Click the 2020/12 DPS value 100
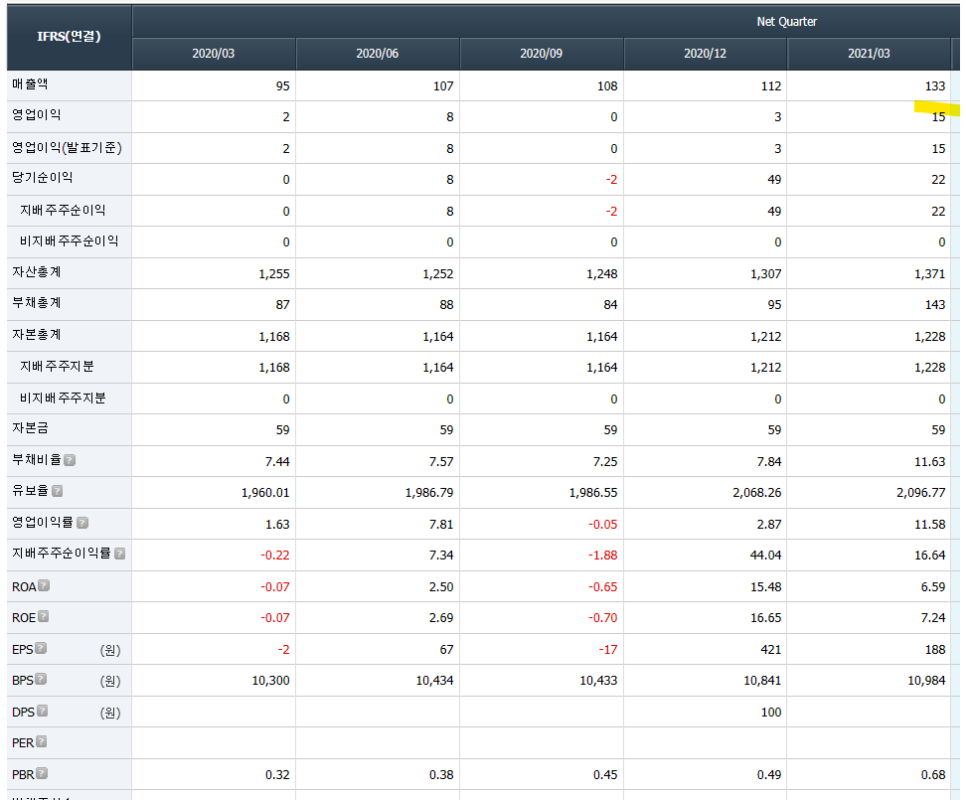966x800 pixels. click(771, 713)
